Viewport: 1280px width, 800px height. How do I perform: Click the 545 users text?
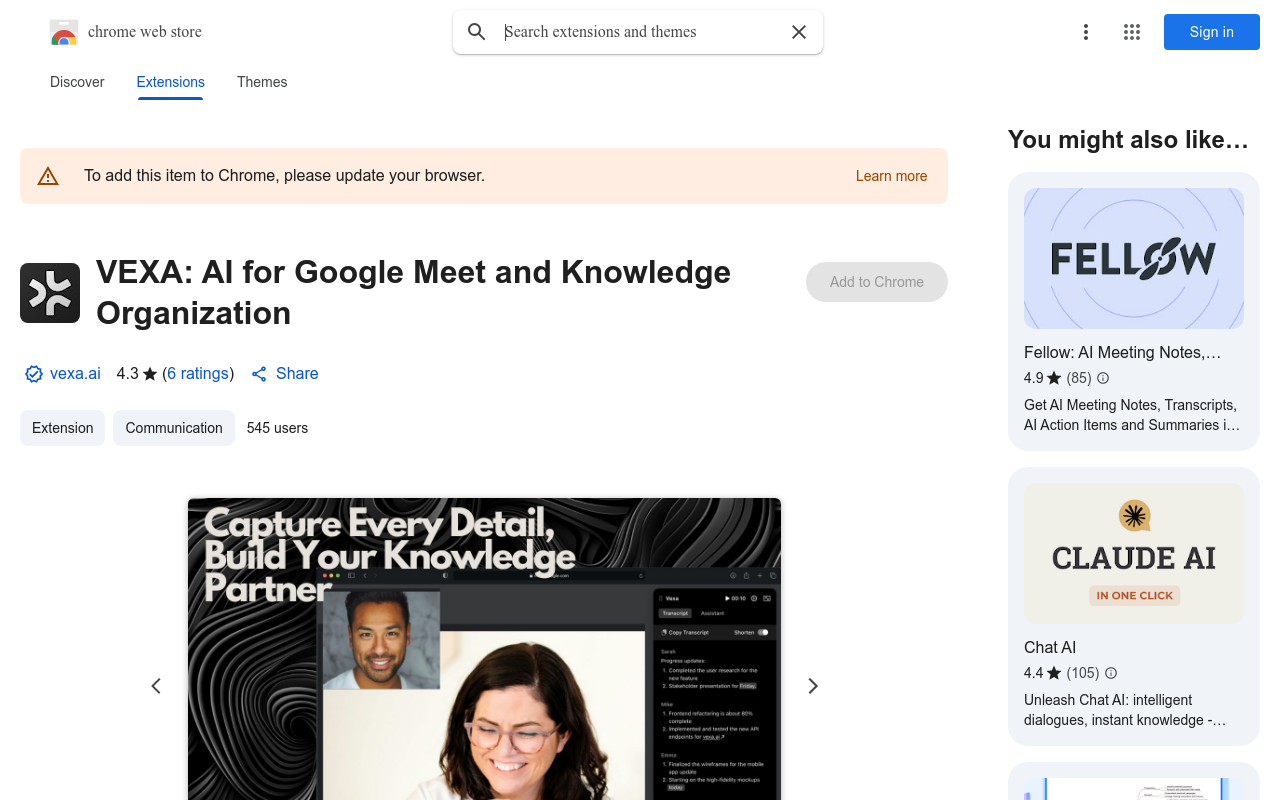click(x=277, y=428)
